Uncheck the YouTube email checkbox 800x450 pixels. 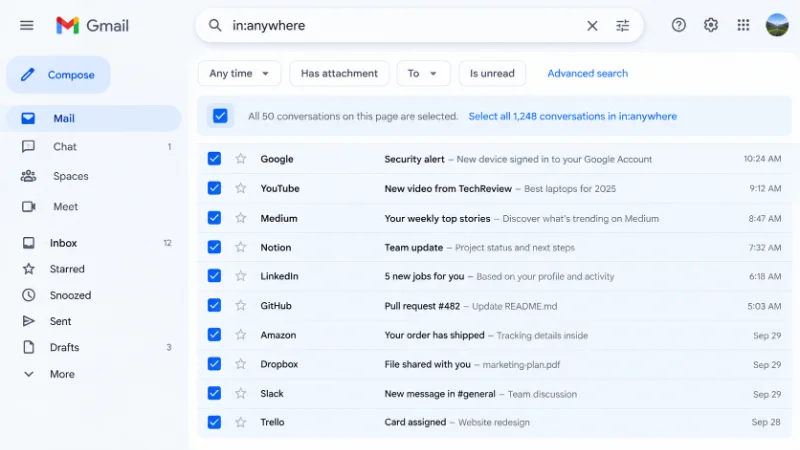tap(214, 188)
